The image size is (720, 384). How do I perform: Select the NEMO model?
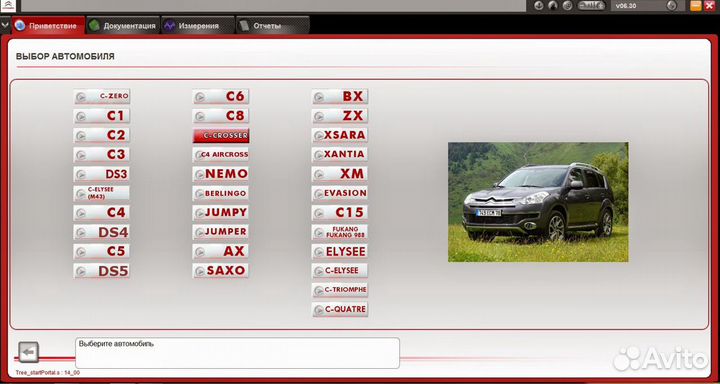point(221,174)
